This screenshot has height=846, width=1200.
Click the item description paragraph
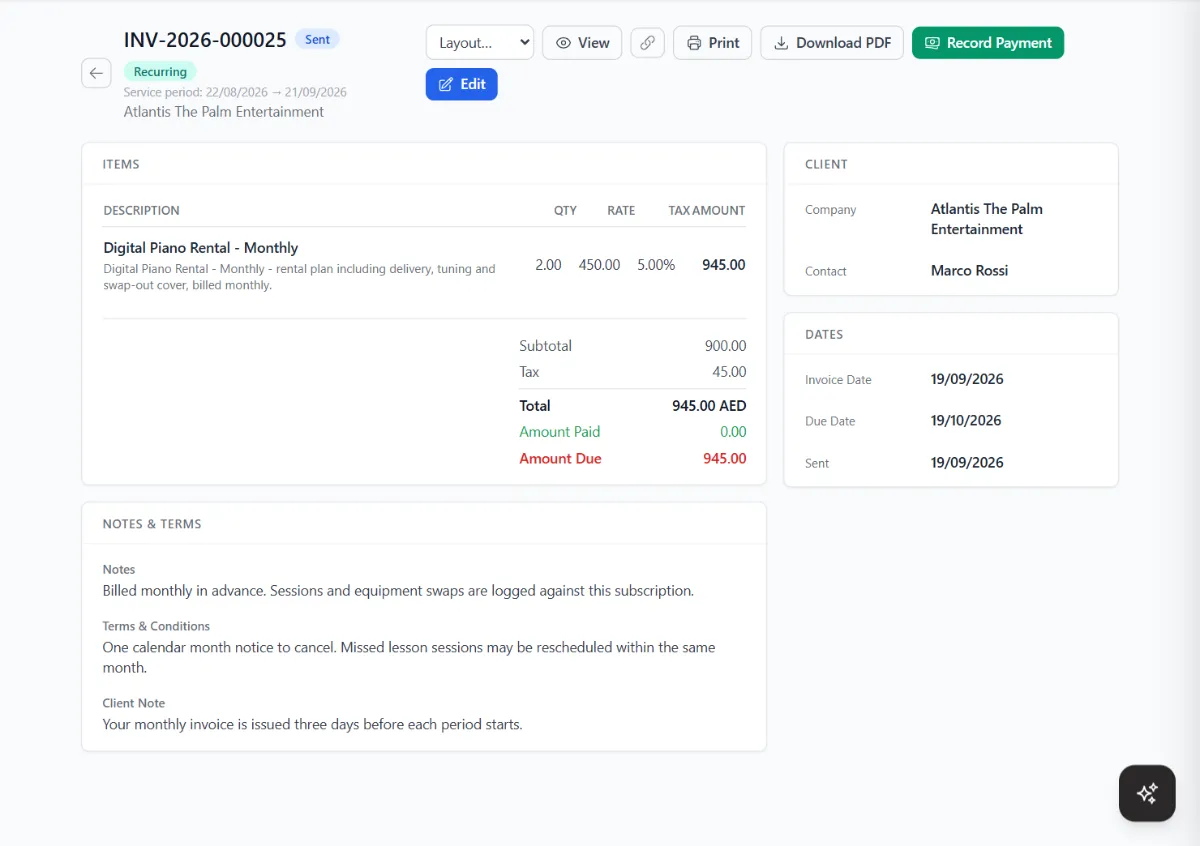click(x=300, y=277)
